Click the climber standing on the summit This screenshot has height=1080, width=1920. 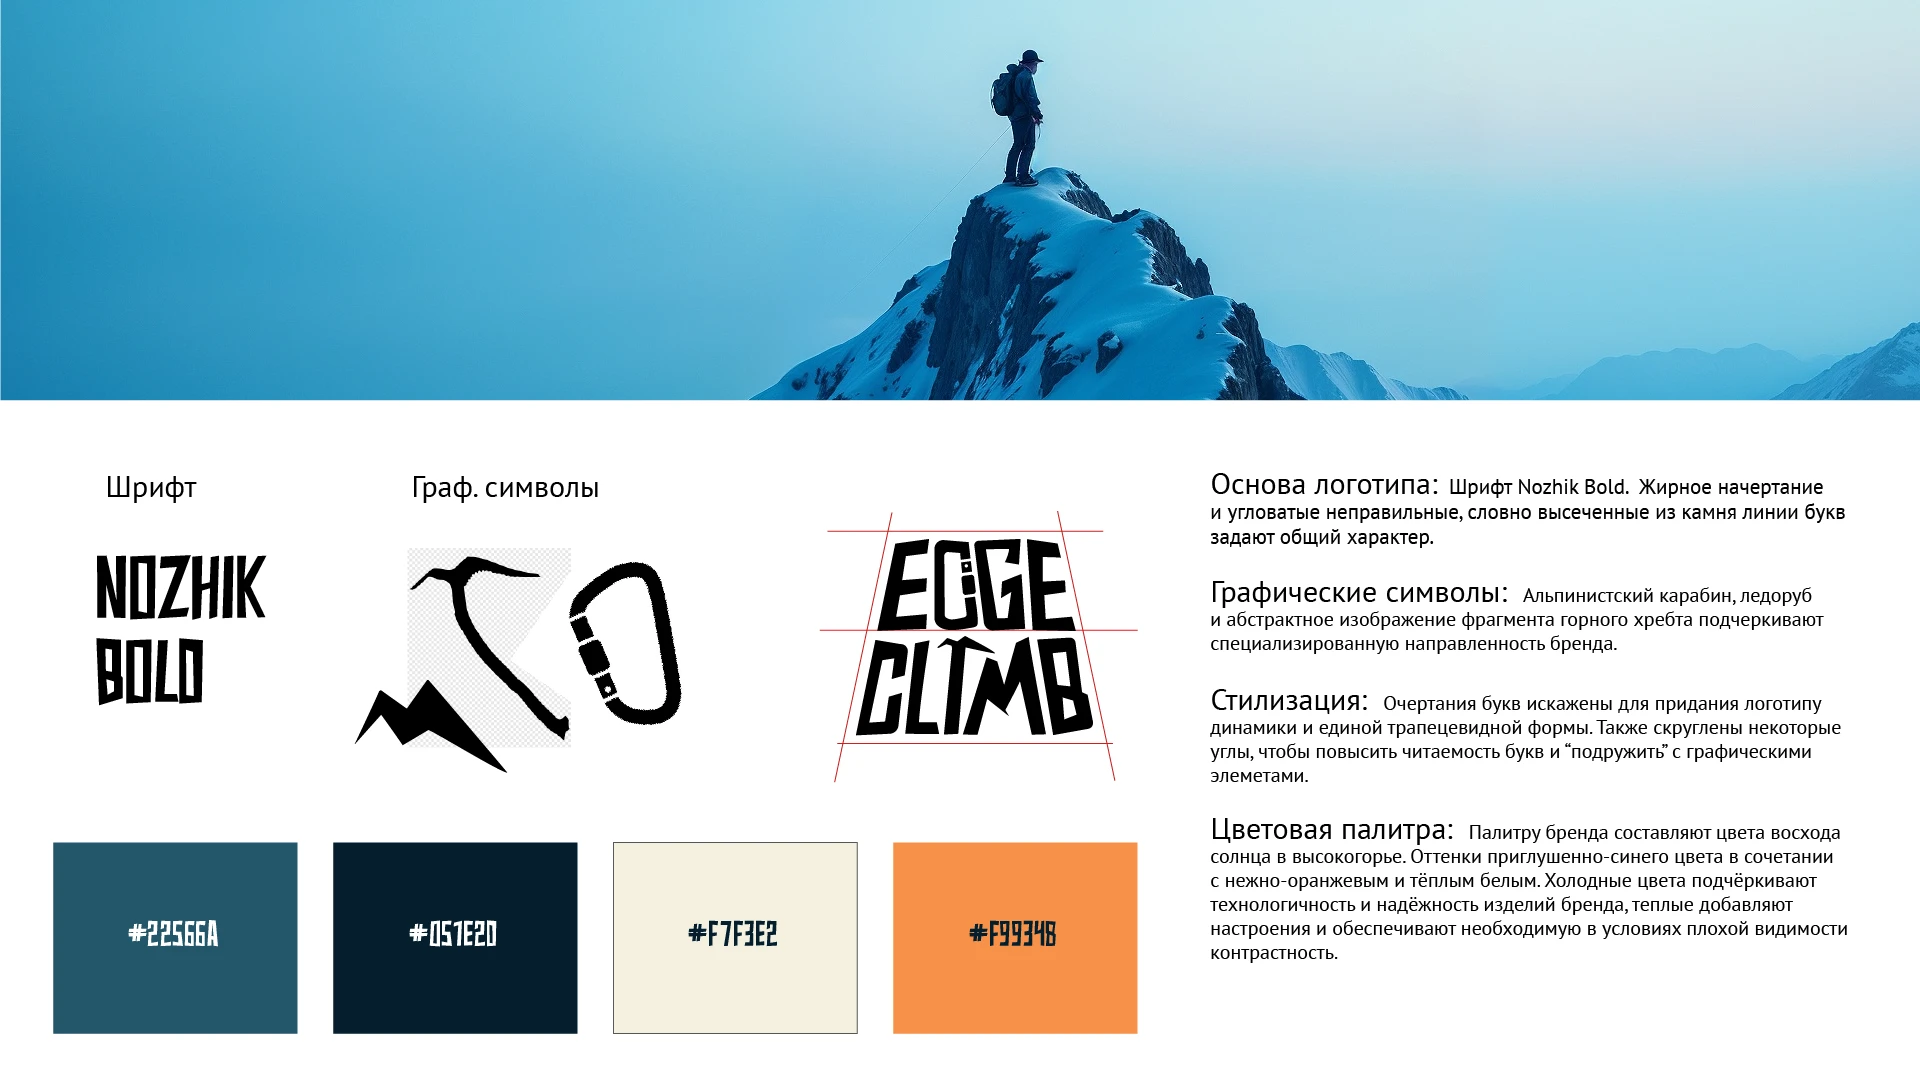coord(1018,118)
